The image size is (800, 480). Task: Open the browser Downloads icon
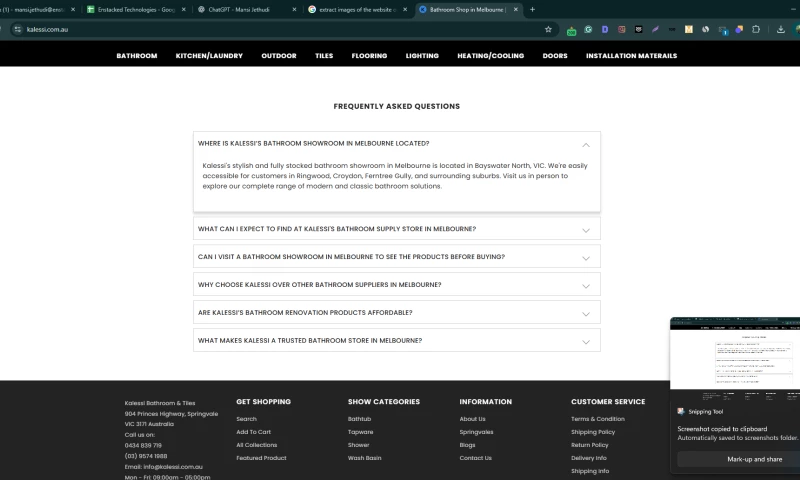tap(781, 29)
